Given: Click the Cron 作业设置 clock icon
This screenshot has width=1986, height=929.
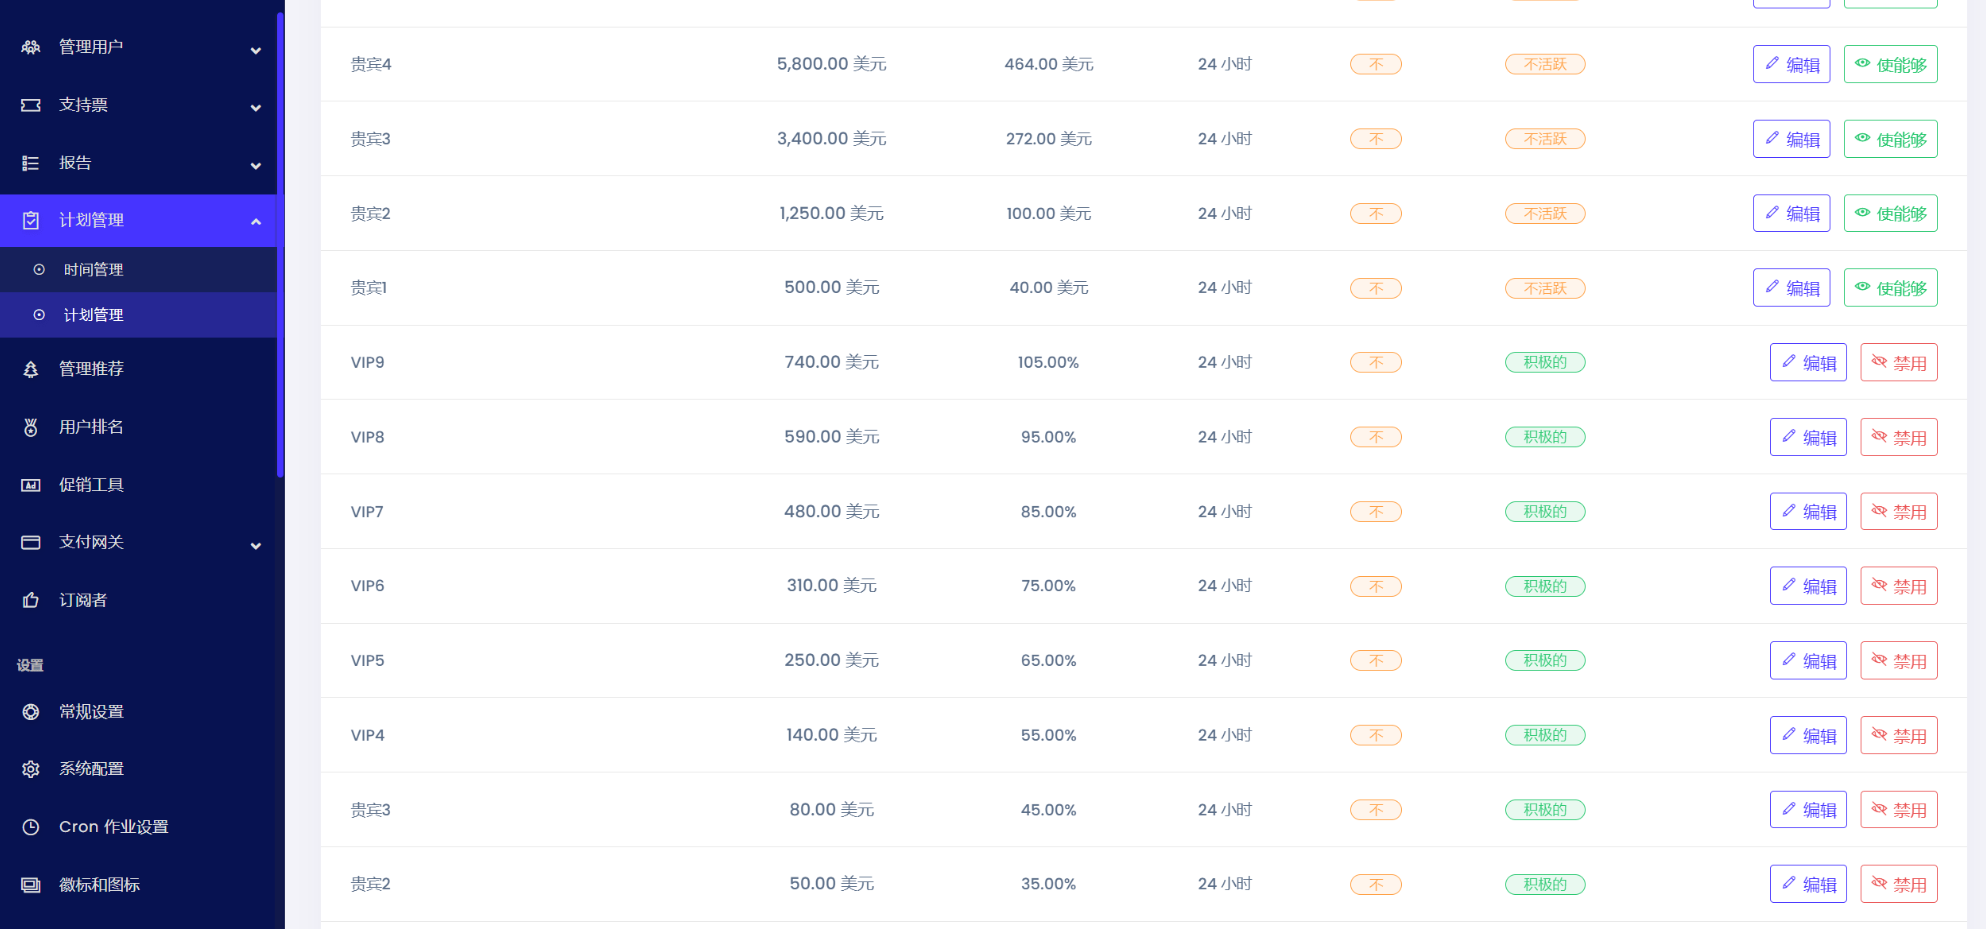Looking at the screenshot, I should click(x=31, y=827).
